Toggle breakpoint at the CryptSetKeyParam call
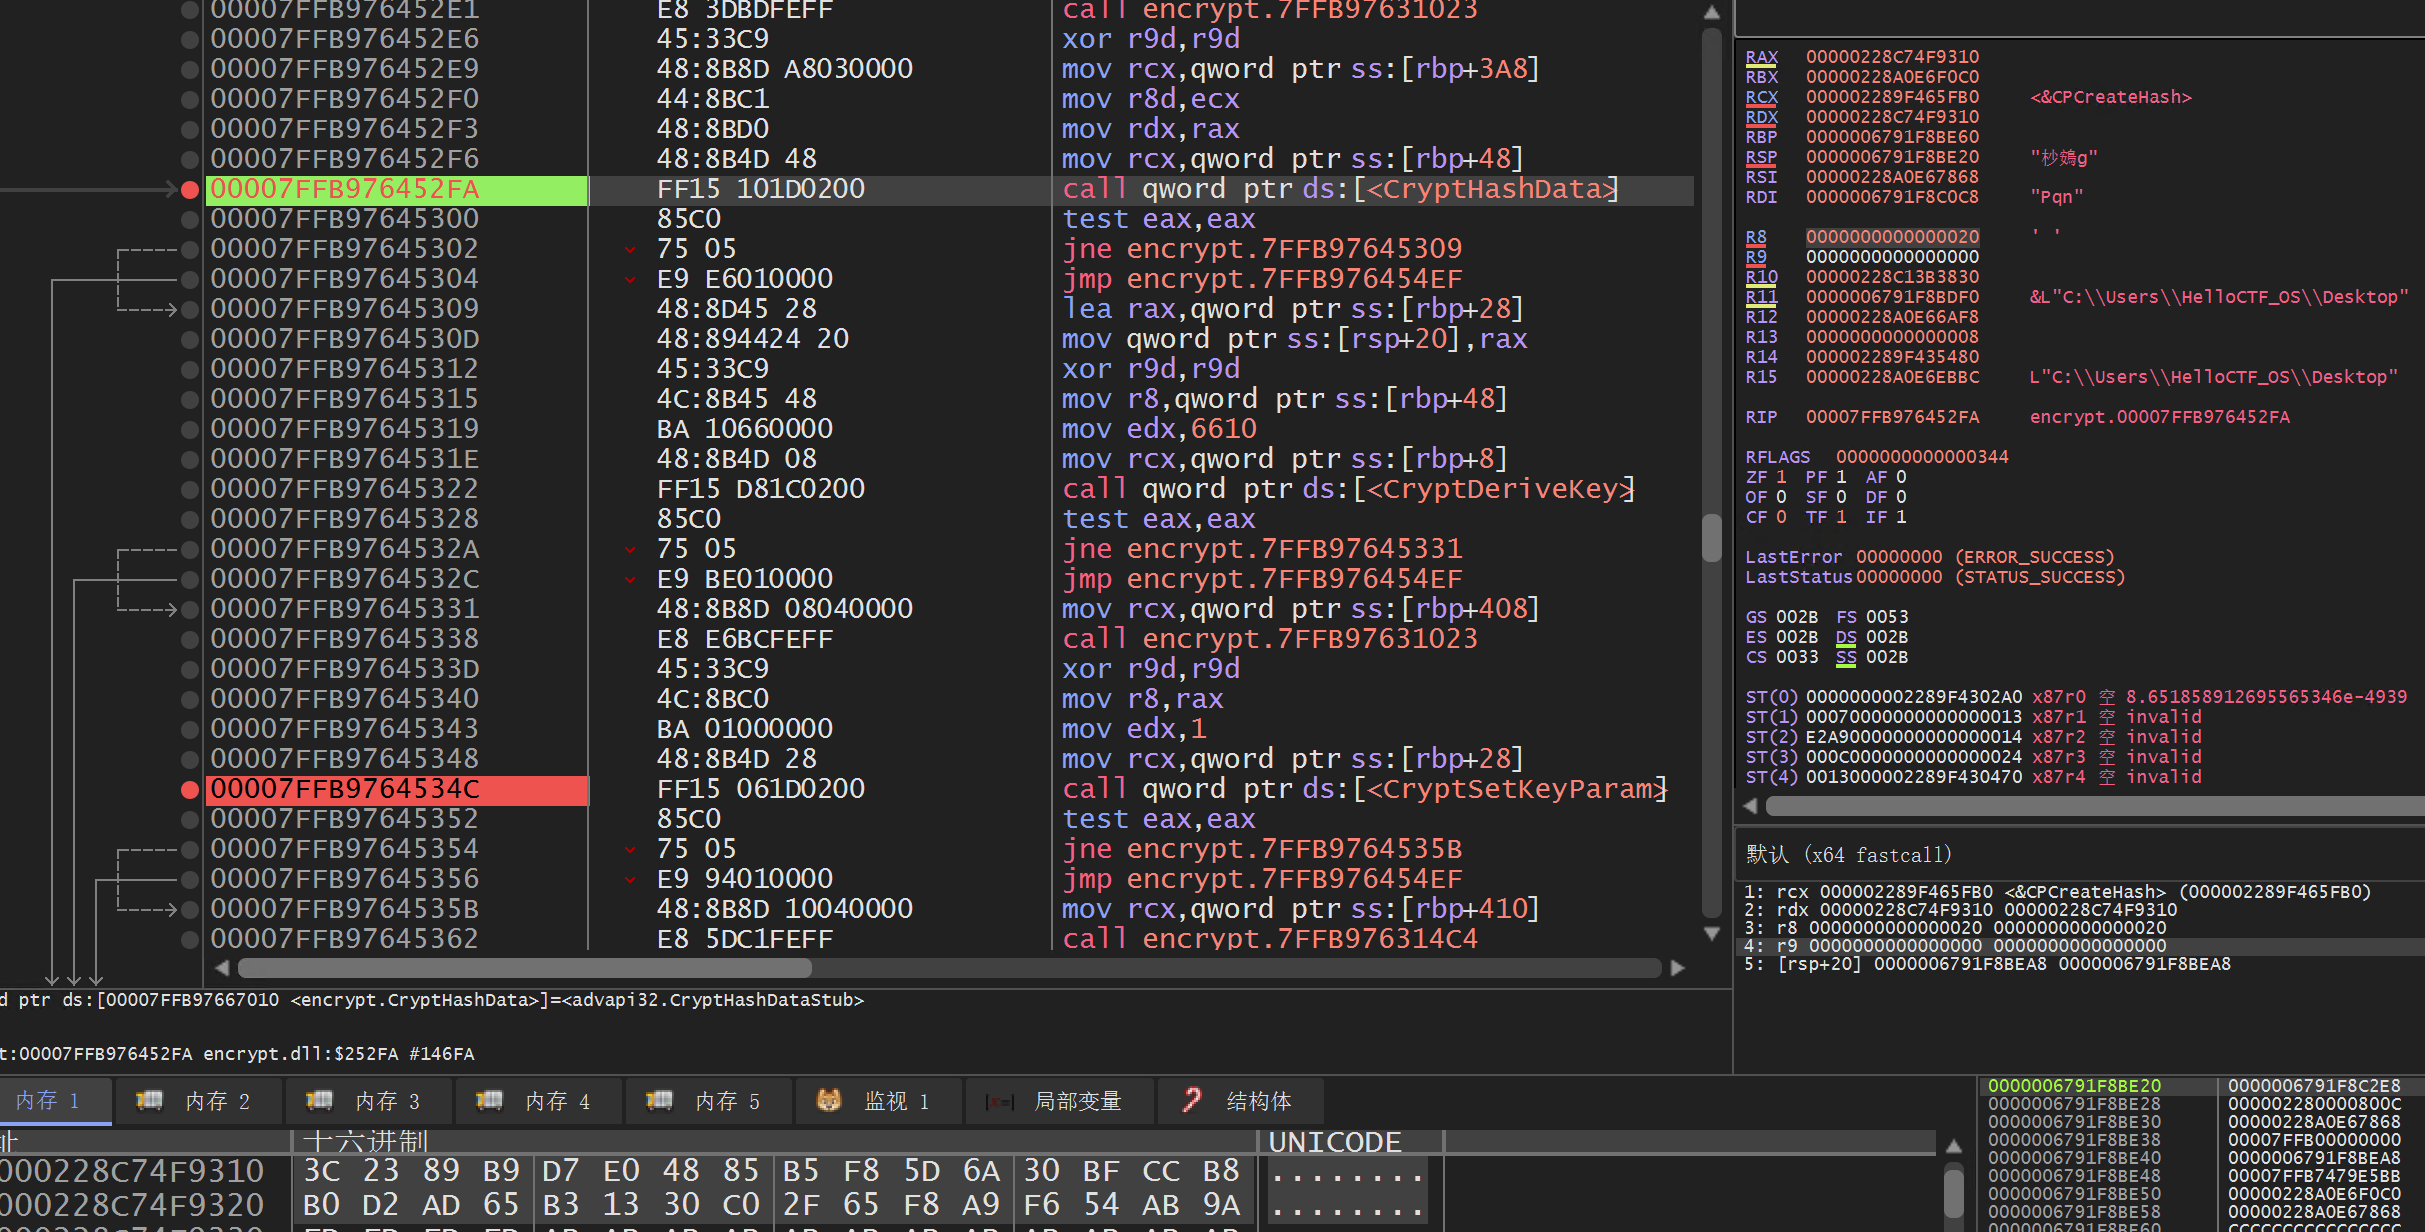 (x=189, y=789)
